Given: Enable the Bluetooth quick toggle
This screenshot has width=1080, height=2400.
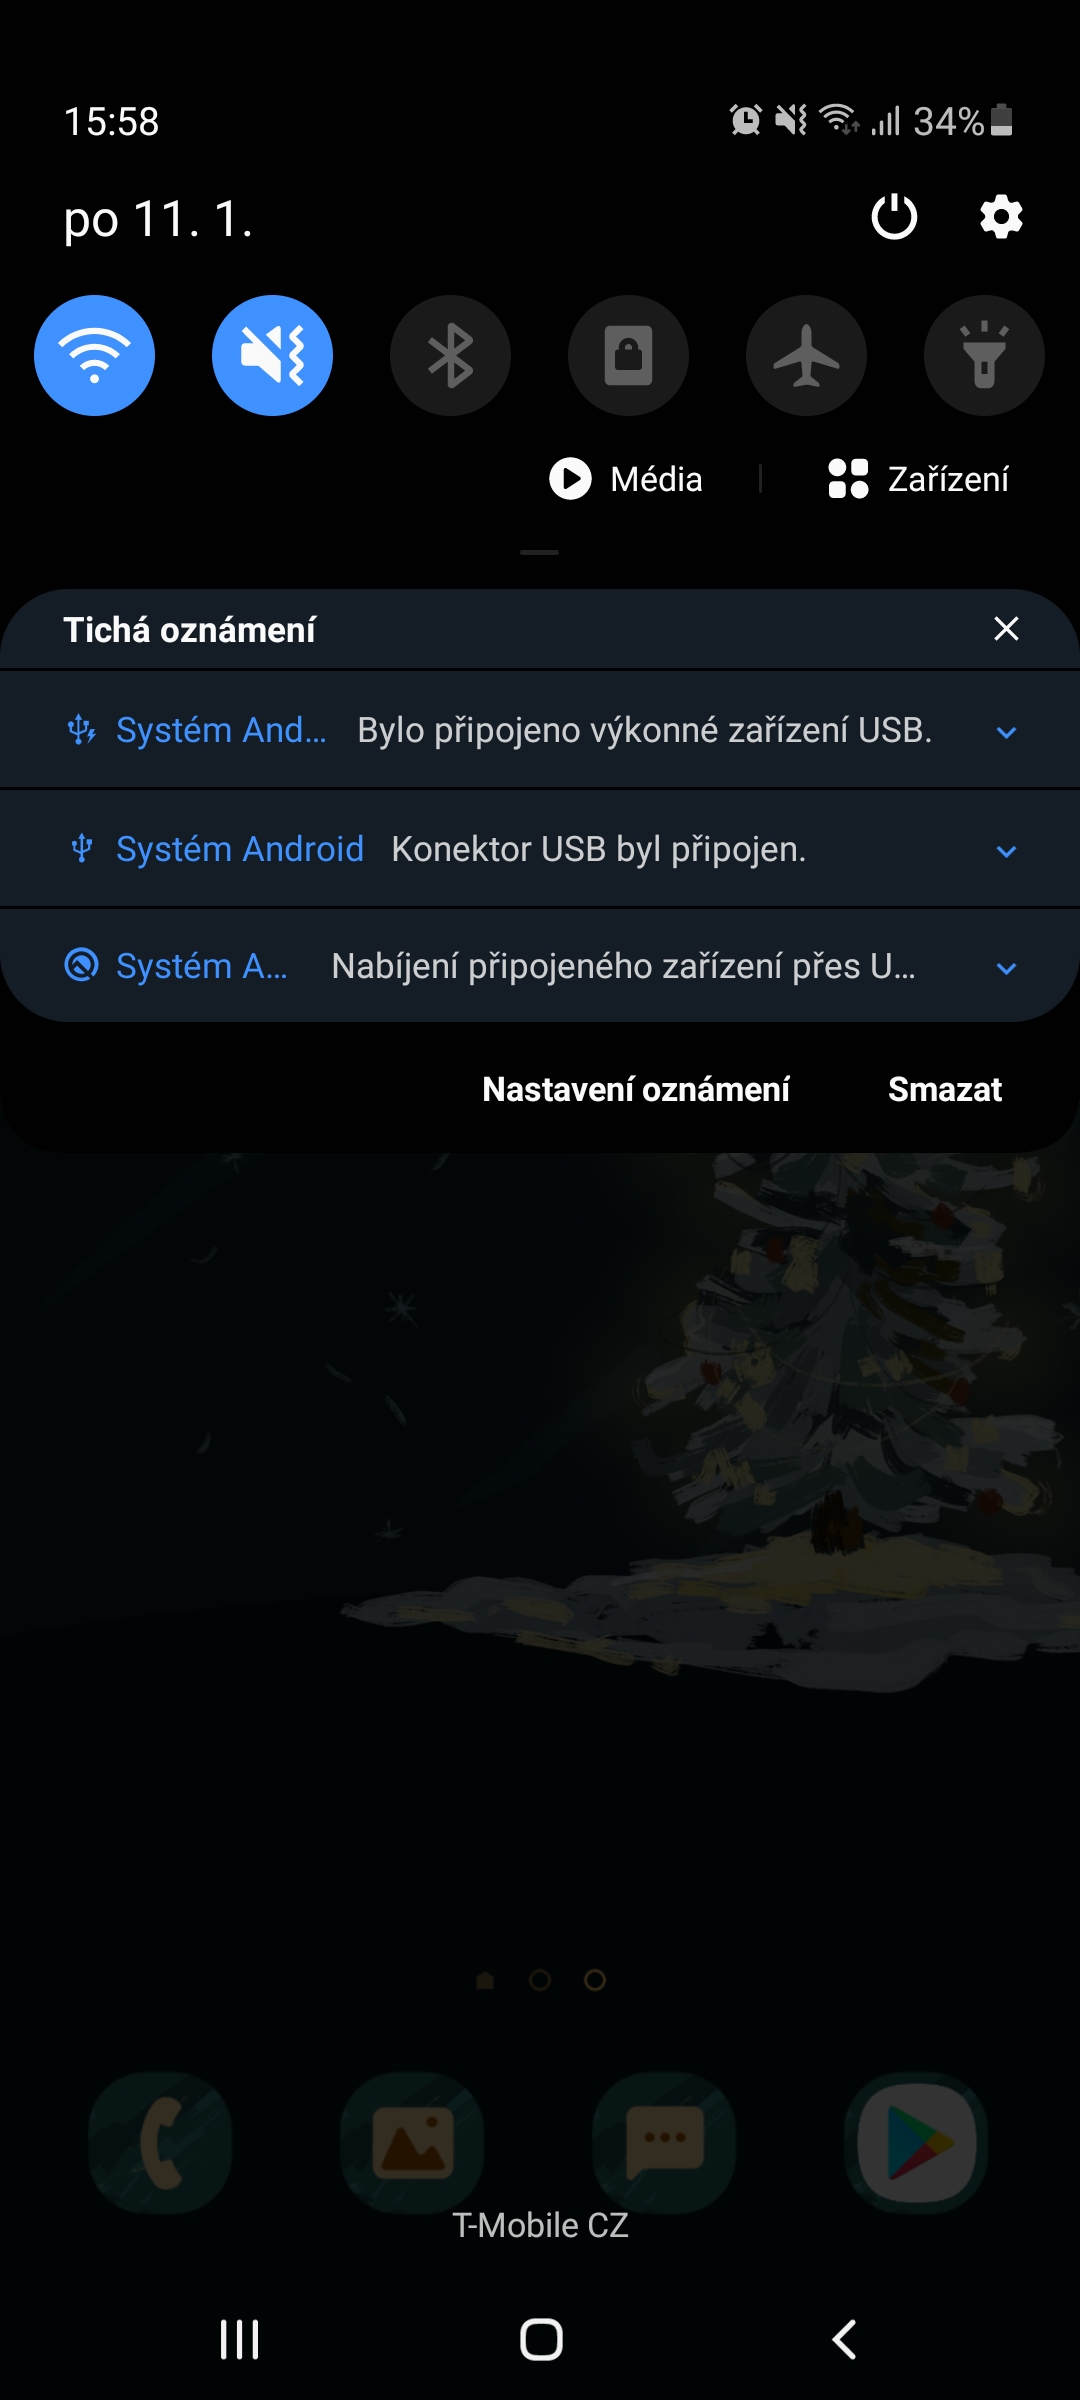Looking at the screenshot, I should click(450, 355).
